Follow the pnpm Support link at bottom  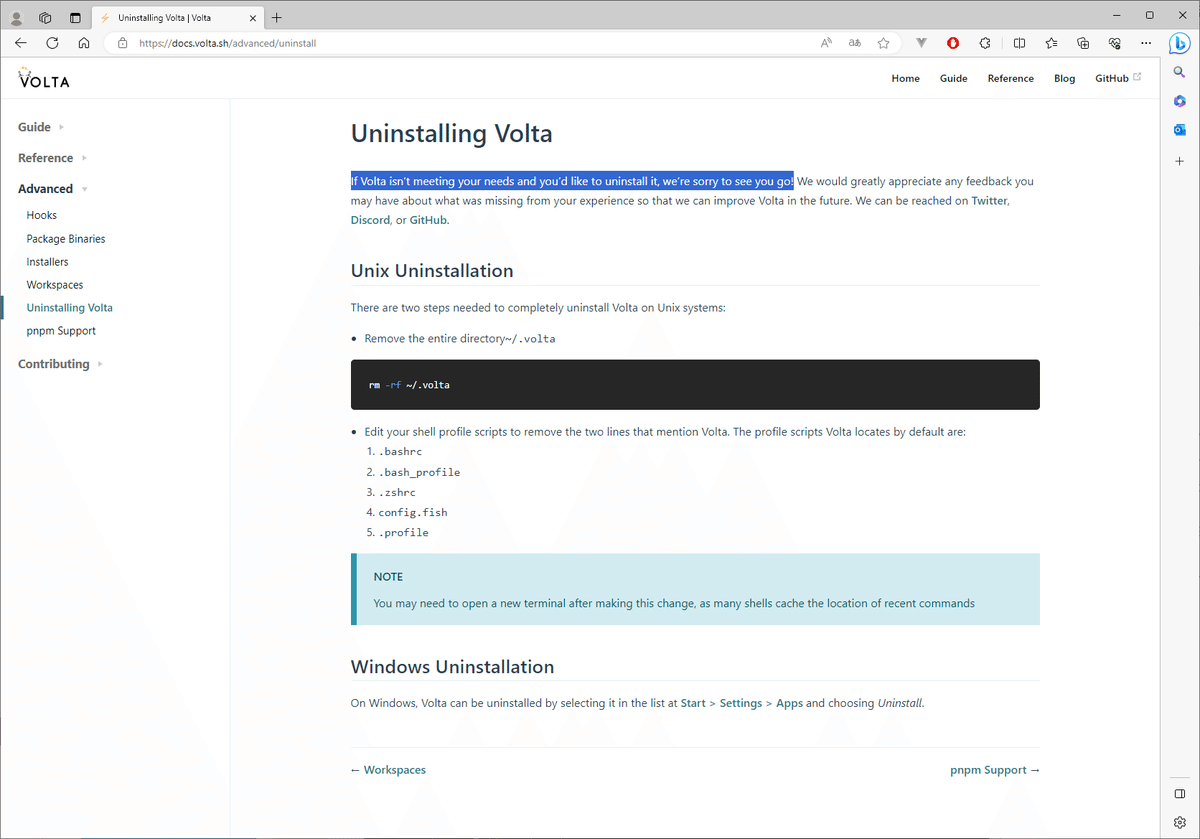pos(988,769)
